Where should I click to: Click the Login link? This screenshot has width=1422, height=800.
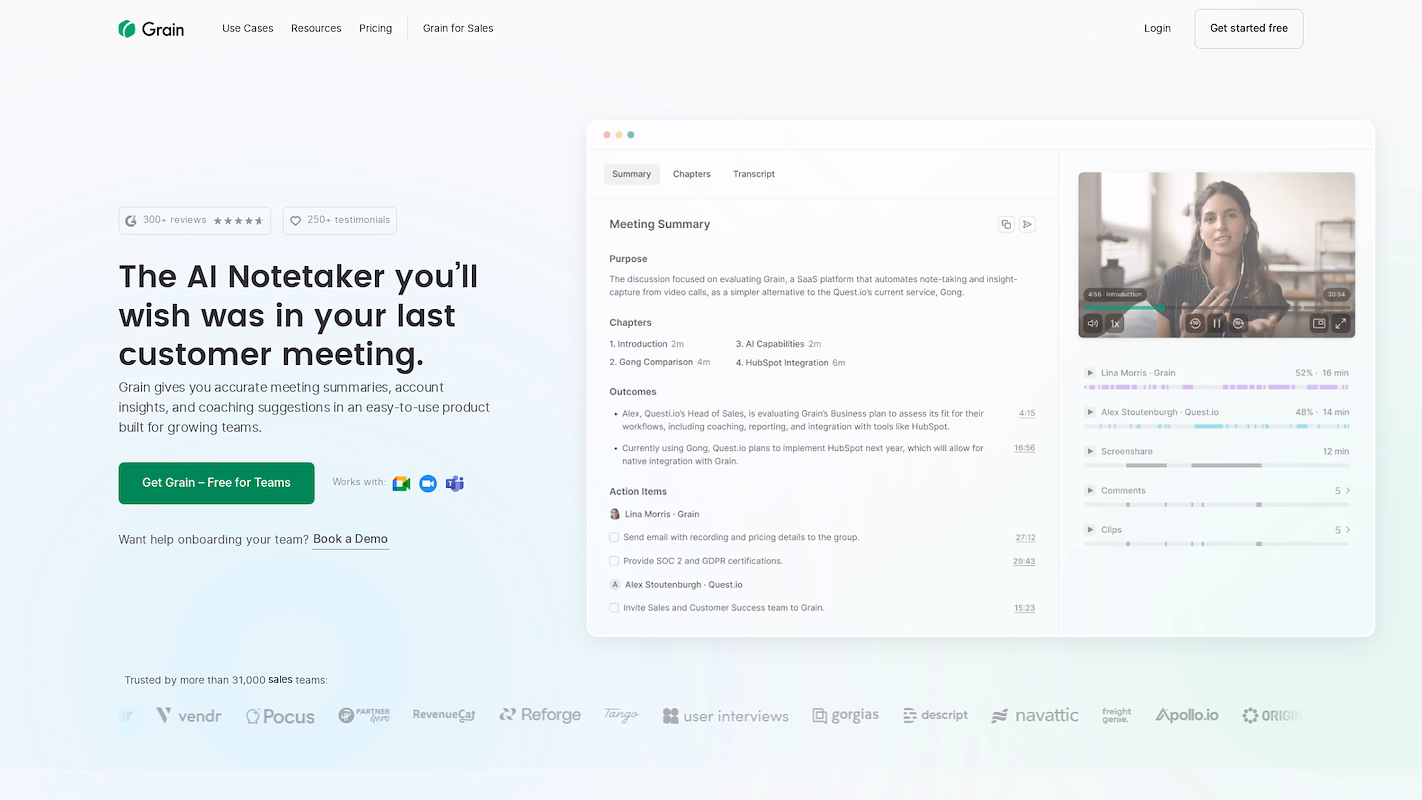[x=1157, y=28]
